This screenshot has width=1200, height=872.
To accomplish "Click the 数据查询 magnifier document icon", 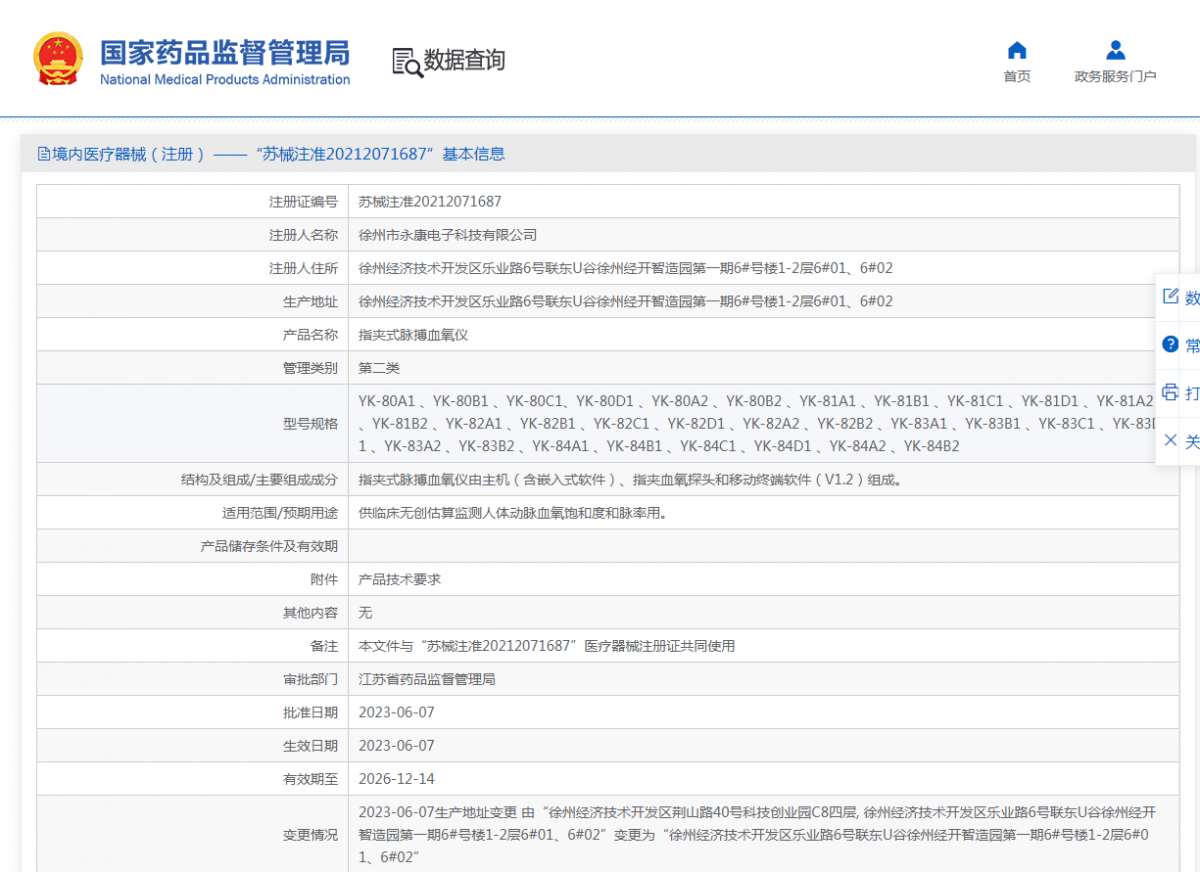I will click(x=407, y=62).
